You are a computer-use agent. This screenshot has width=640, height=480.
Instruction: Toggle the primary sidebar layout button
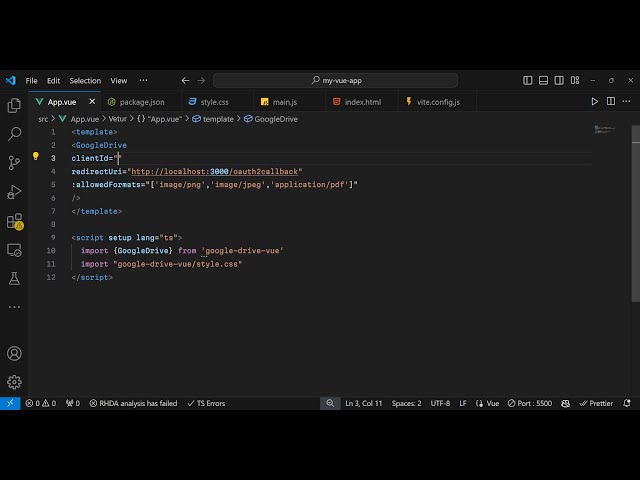528,80
